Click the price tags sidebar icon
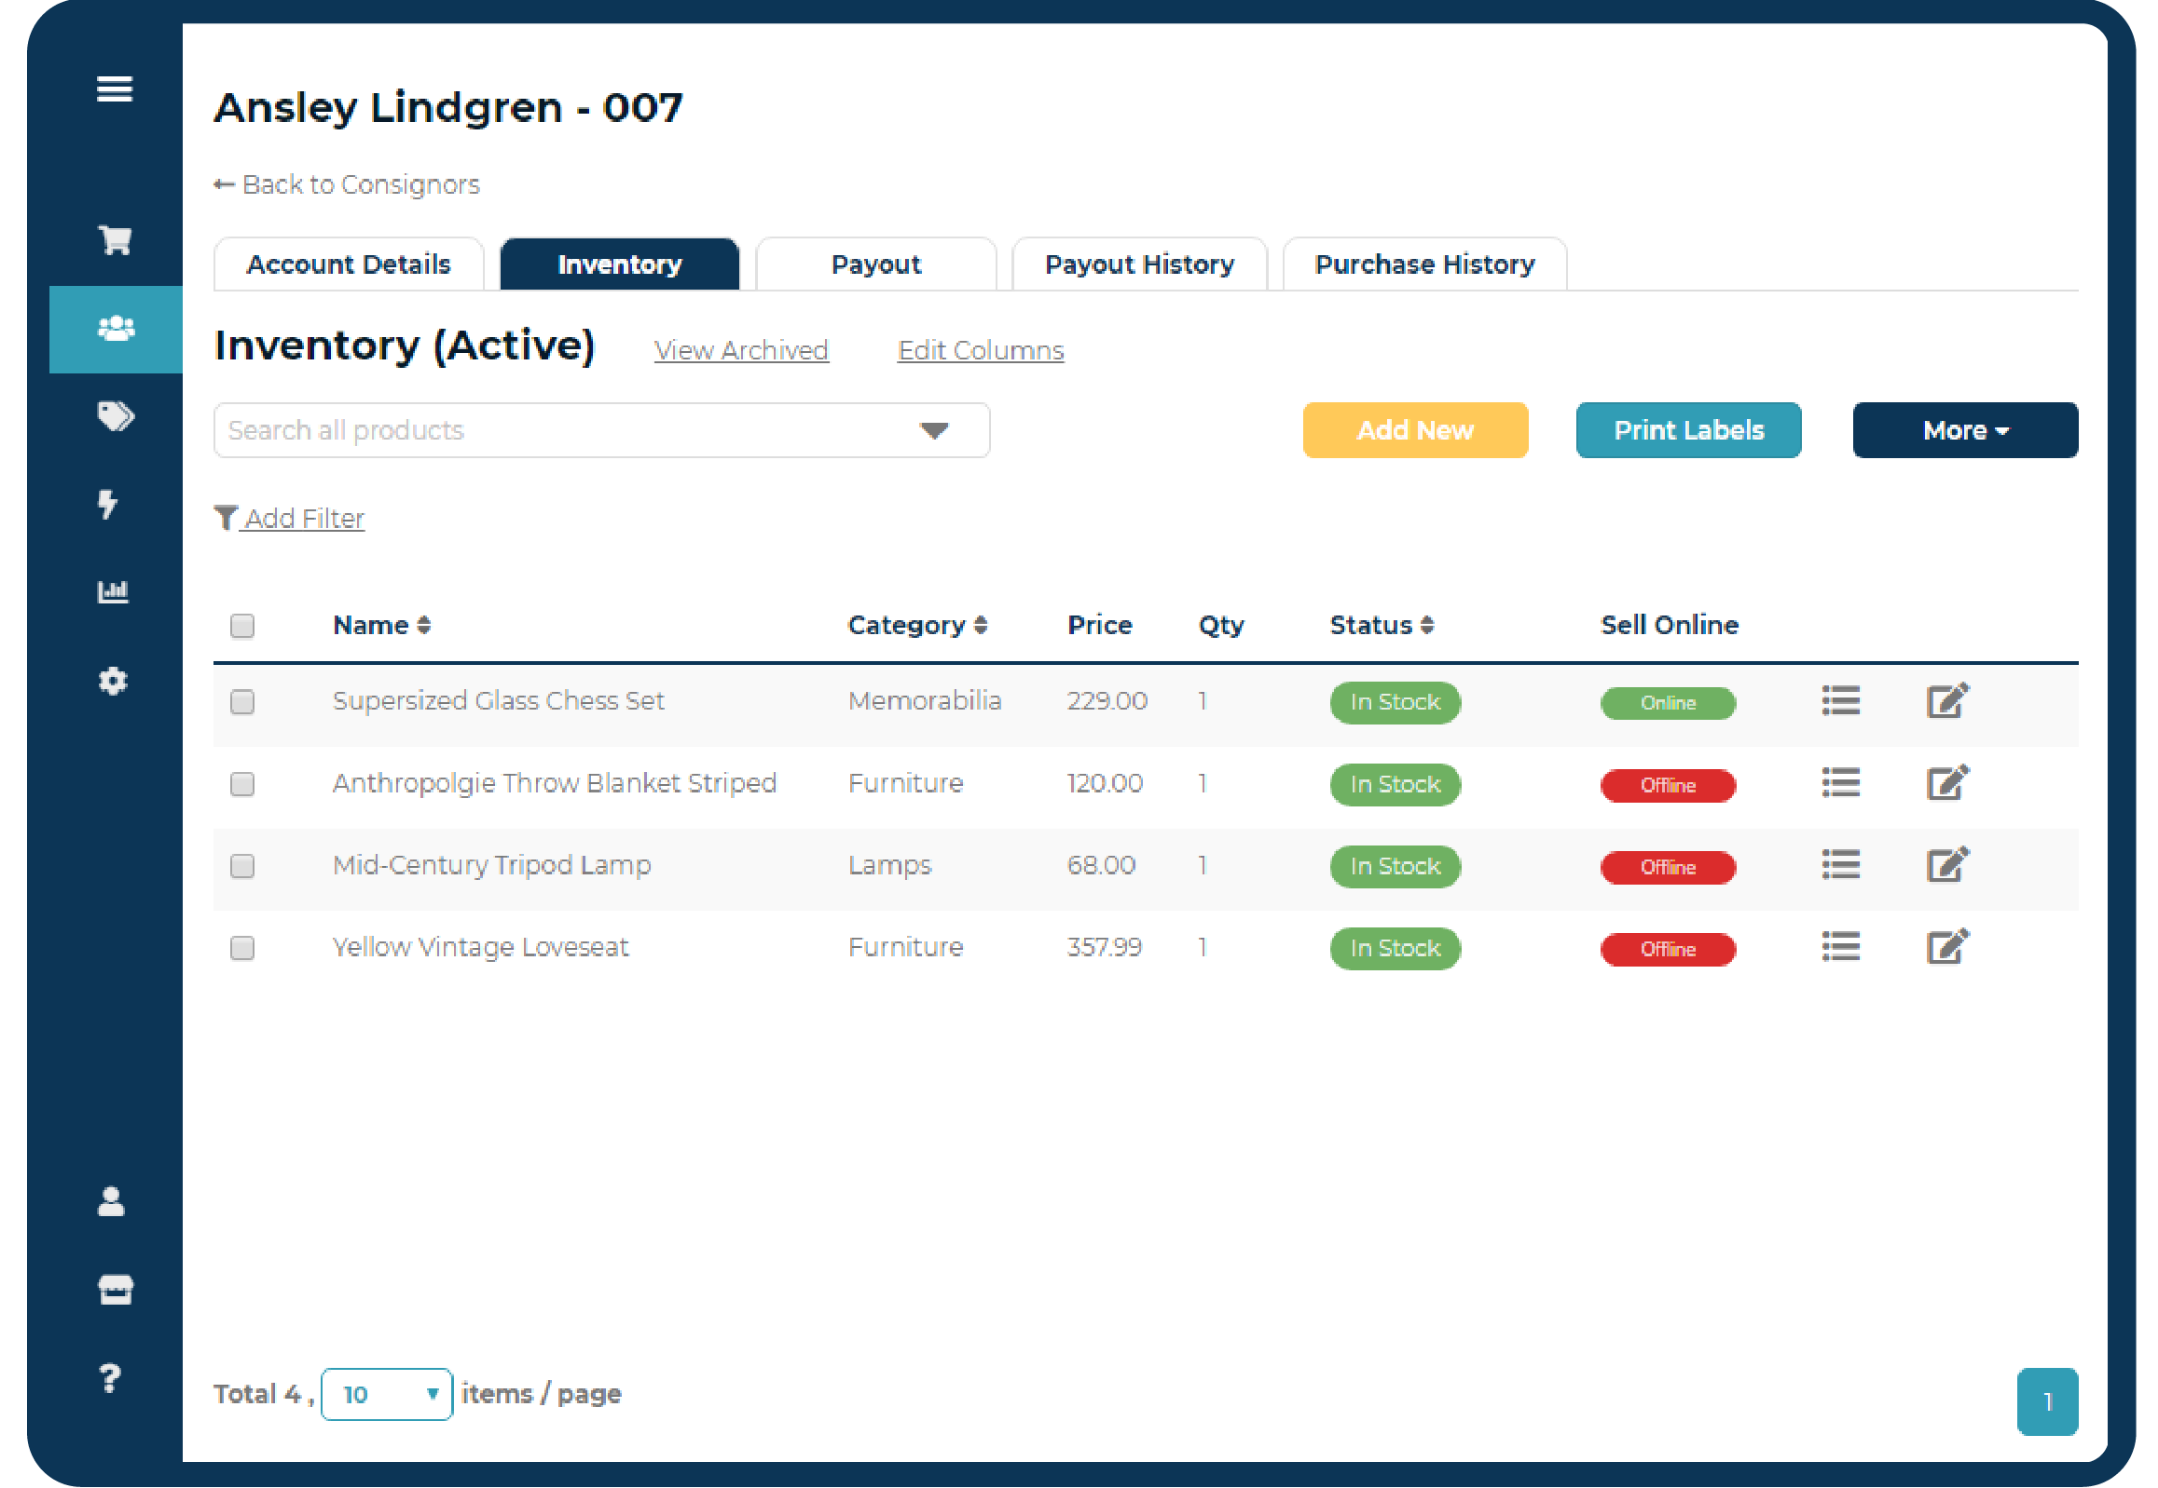 [x=114, y=416]
